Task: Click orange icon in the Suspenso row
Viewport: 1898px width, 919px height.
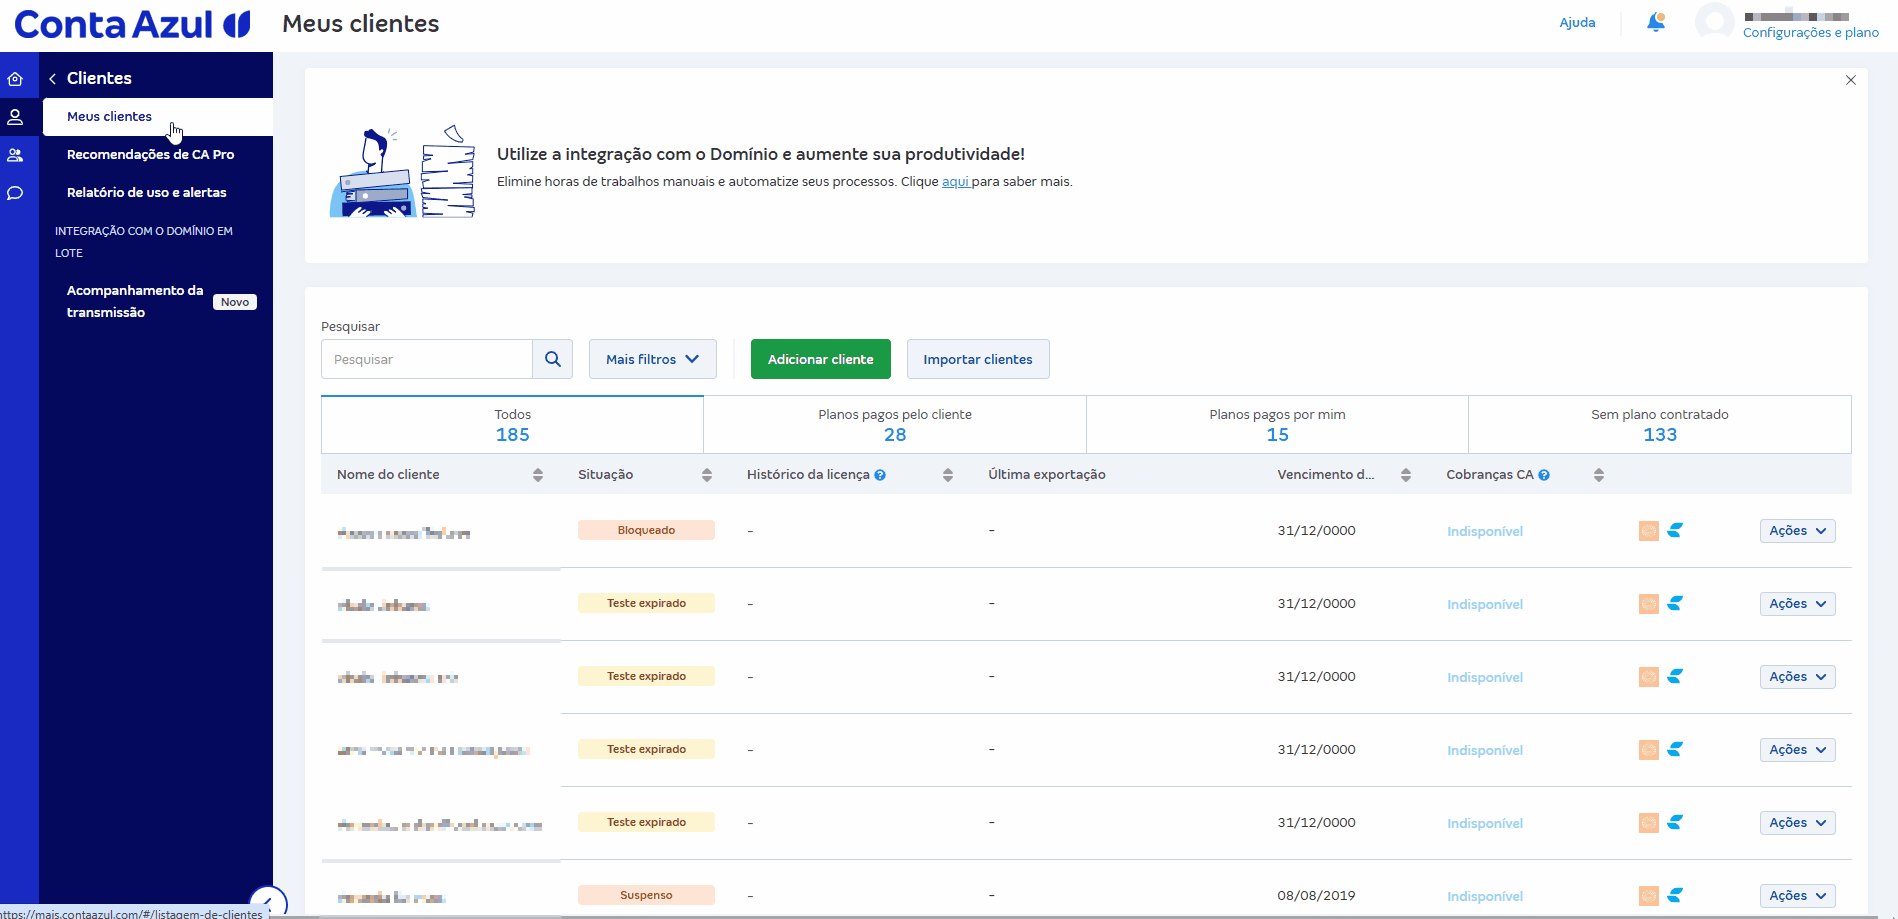Action: coord(1649,896)
